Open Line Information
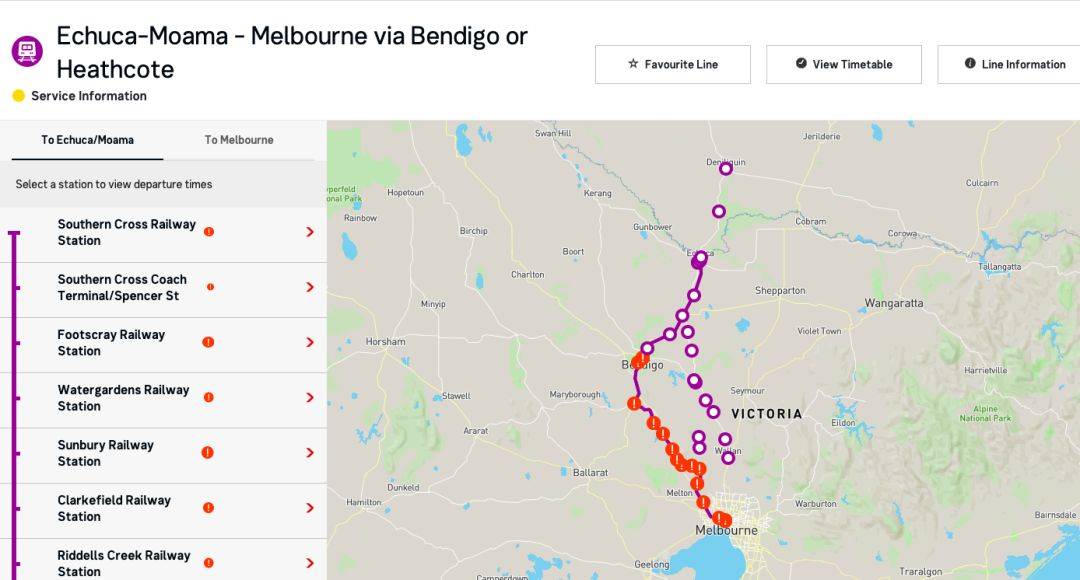The image size is (1080, 580). pyautogui.click(x=1009, y=65)
